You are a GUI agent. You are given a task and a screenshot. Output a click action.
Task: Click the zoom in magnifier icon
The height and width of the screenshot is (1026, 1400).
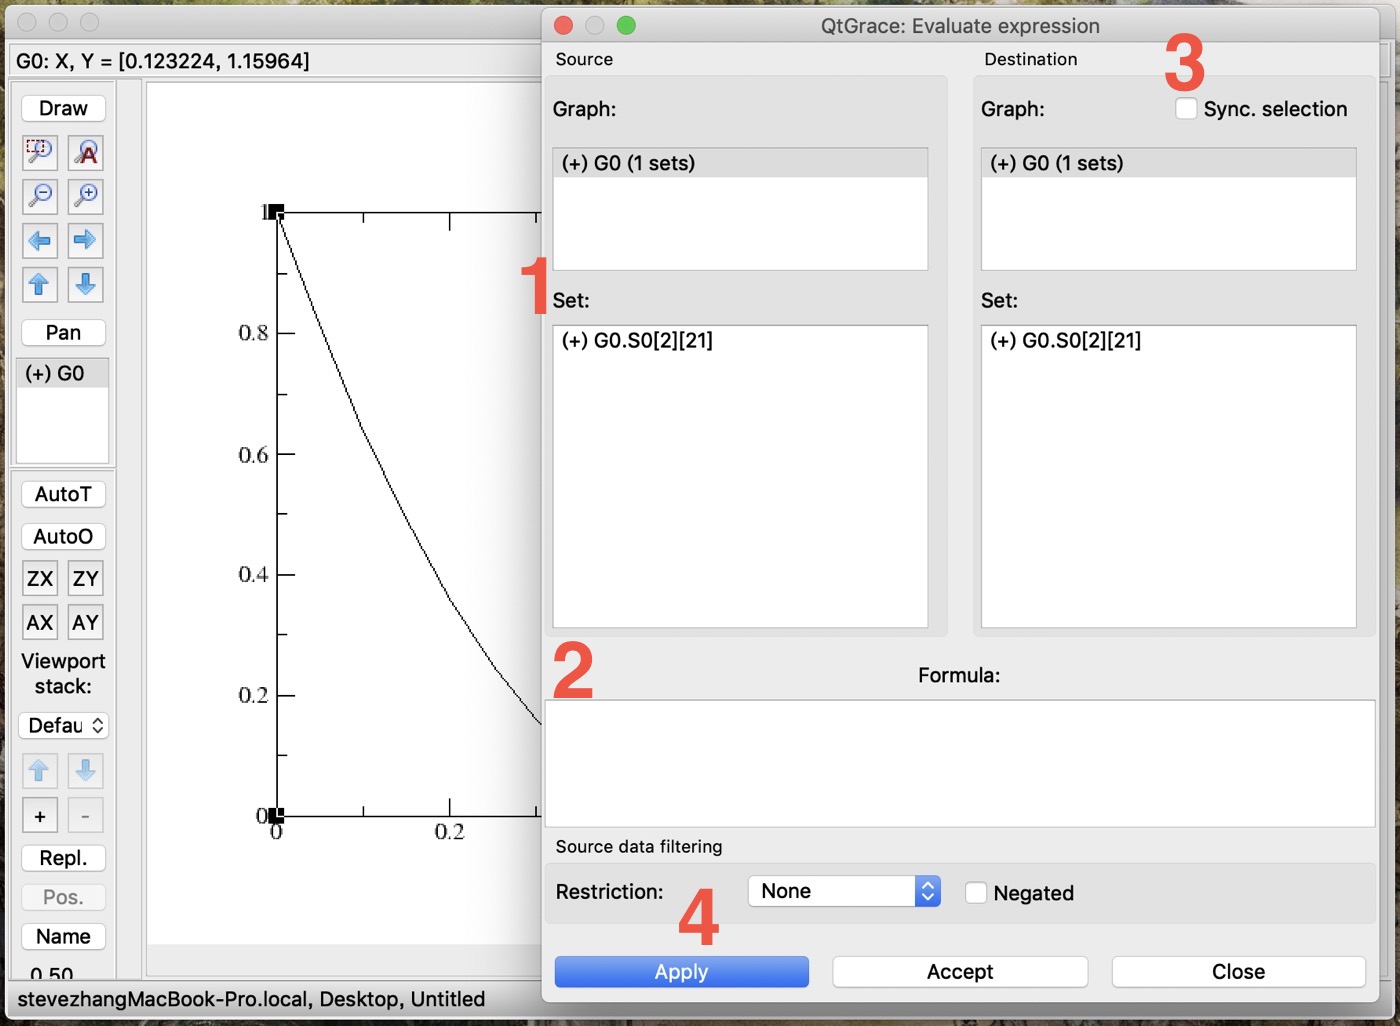click(86, 196)
